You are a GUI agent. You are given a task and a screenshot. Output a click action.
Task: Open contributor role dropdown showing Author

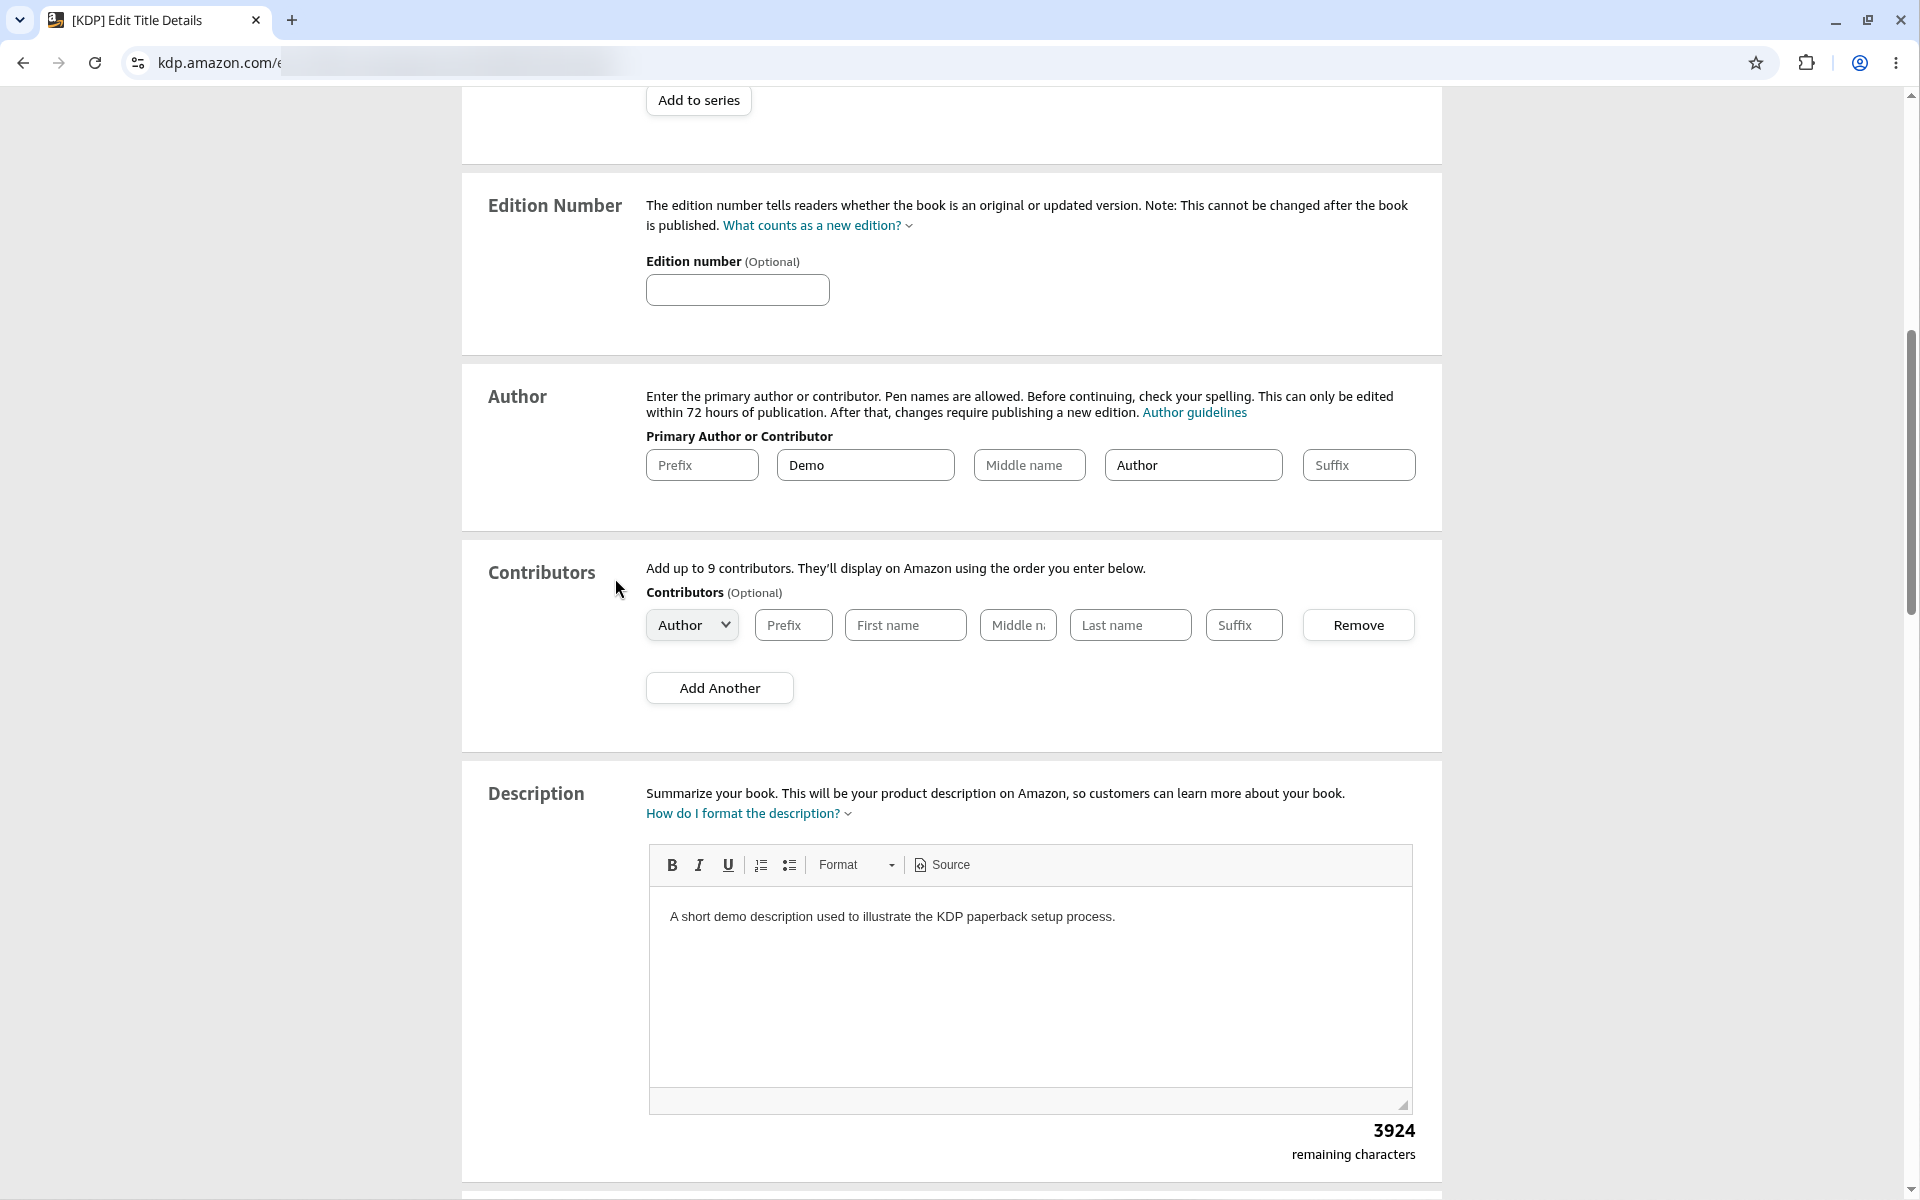pos(692,625)
